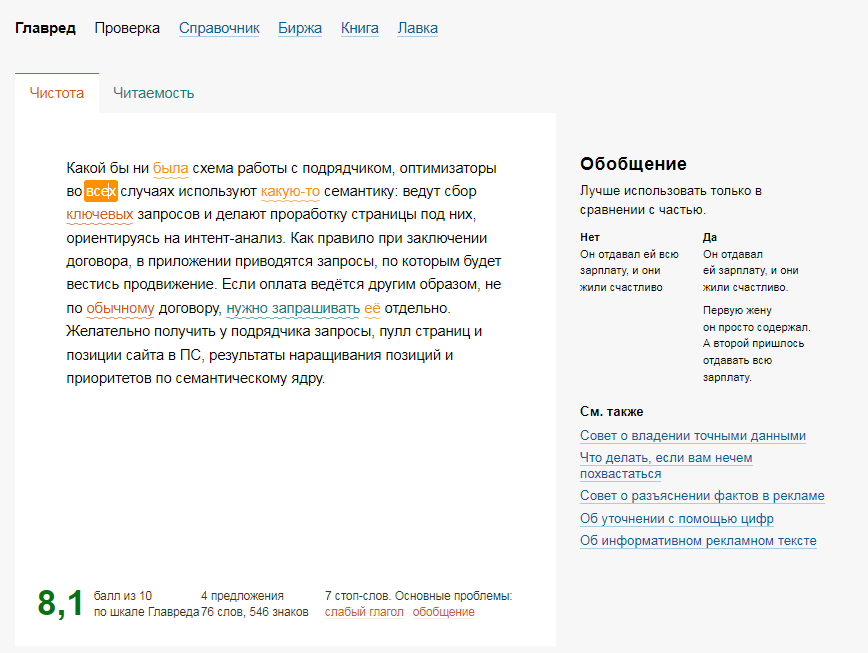
Task: Click underlined word "была" in text
Action: [x=171, y=168]
